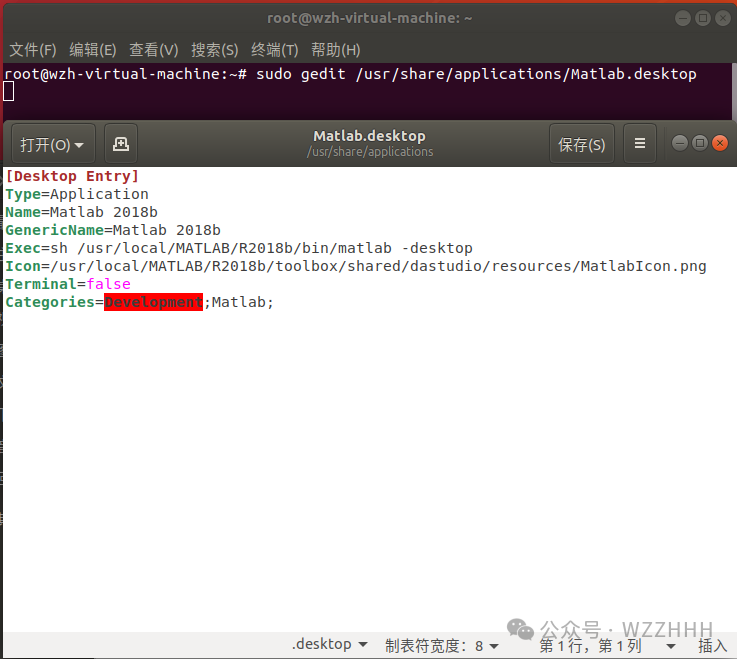Close the gedit Matlab.desktop window

720,143
